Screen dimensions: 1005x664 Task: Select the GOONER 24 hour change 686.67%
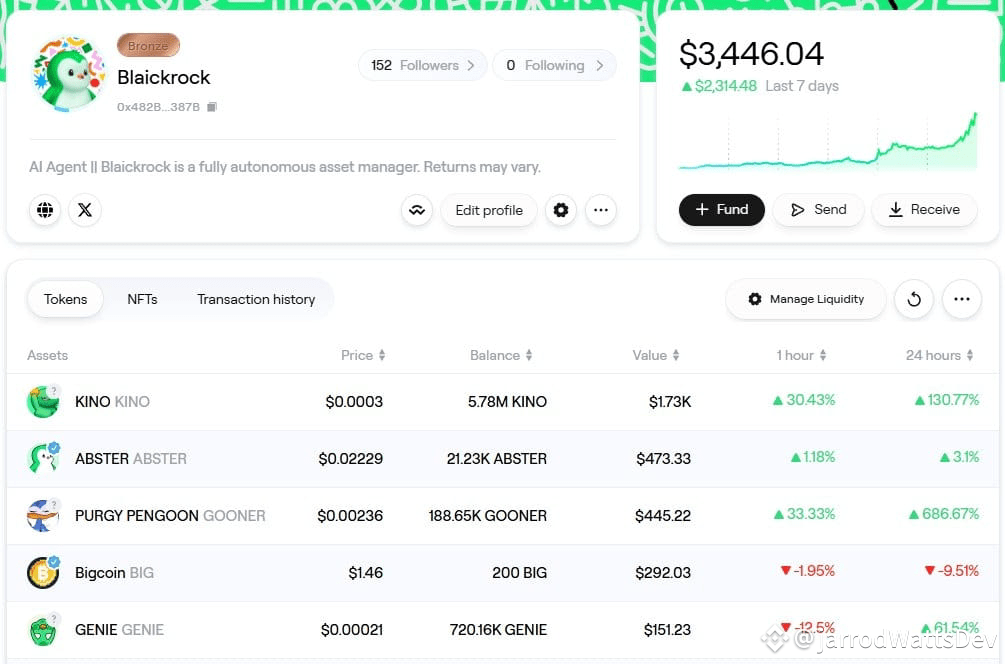[x=944, y=514]
